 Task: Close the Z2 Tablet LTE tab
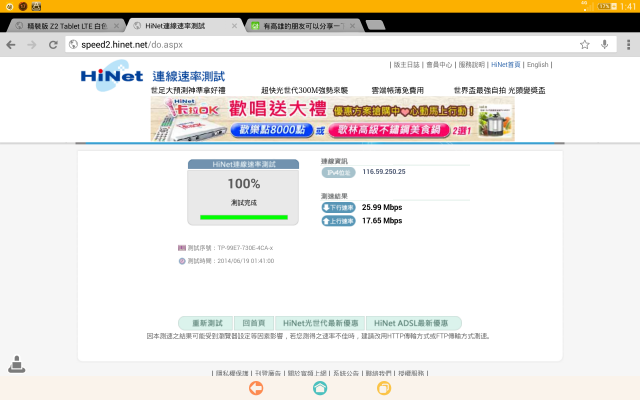(117, 26)
